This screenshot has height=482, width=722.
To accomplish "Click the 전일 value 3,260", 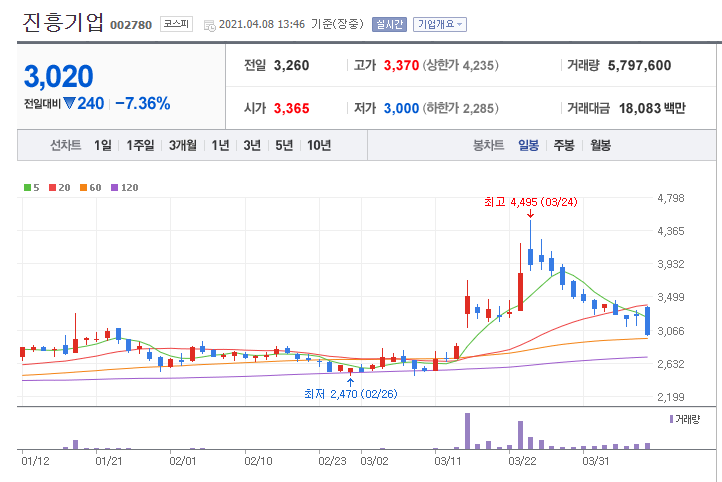I will (x=291, y=65).
